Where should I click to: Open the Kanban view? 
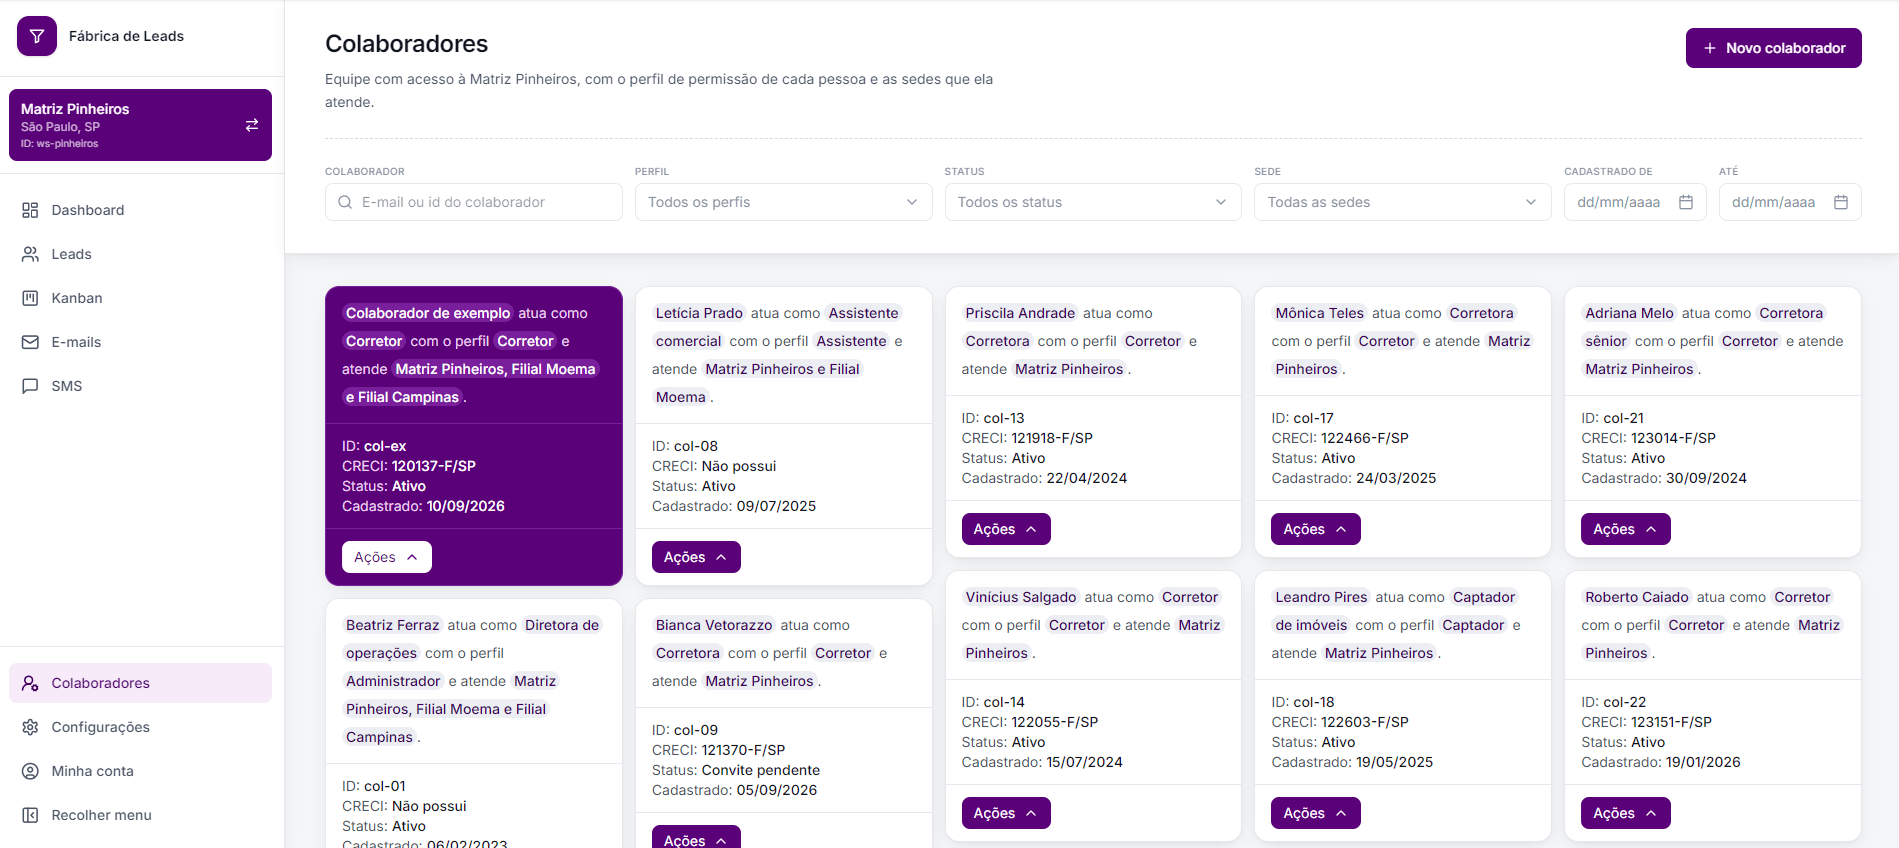click(140, 298)
